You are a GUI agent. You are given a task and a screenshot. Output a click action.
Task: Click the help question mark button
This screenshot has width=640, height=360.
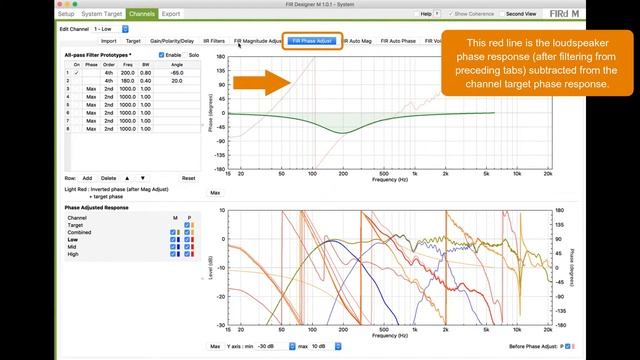(x=437, y=14)
